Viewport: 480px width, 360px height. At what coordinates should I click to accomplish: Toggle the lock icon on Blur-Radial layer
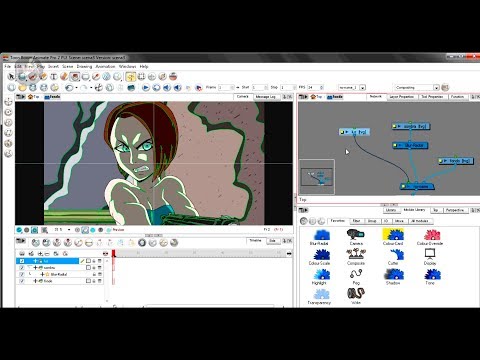(x=94, y=274)
